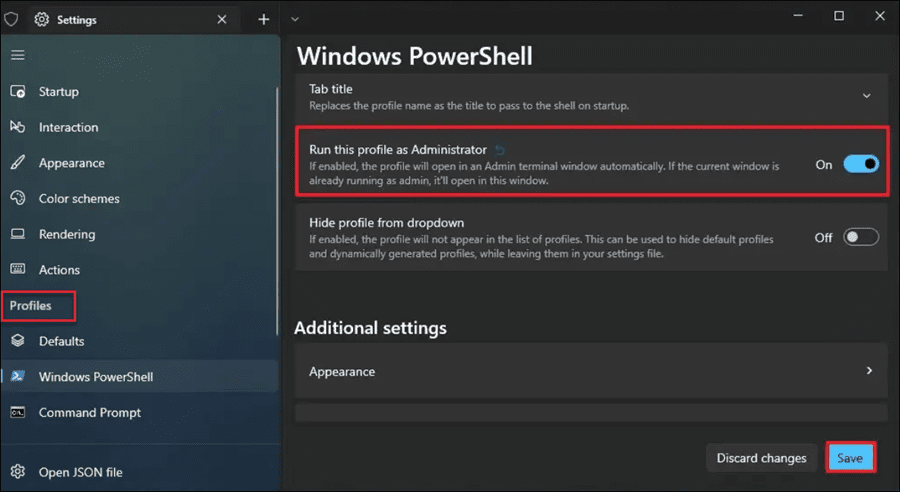
Task: Click the Windows PowerShell page heading
Action: pyautogui.click(x=414, y=56)
